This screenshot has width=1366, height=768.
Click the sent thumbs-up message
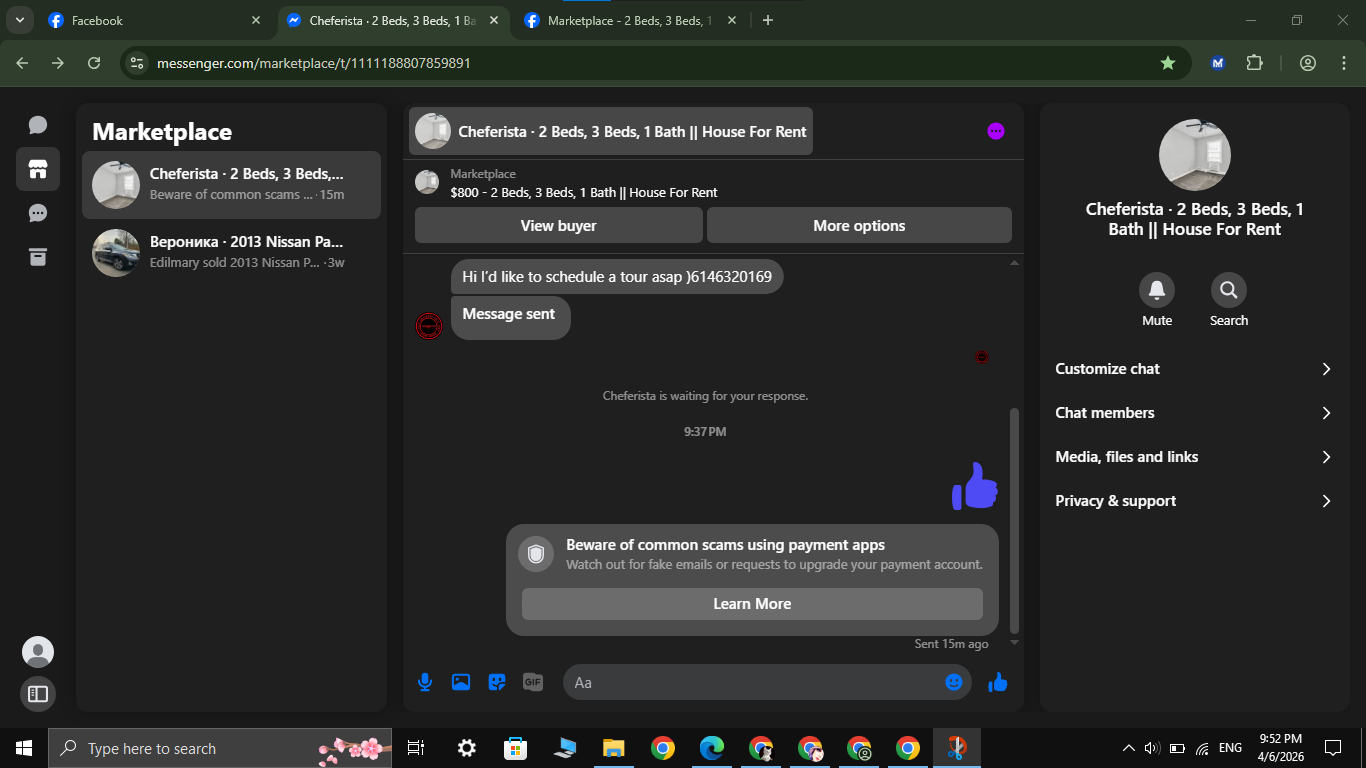pos(975,486)
